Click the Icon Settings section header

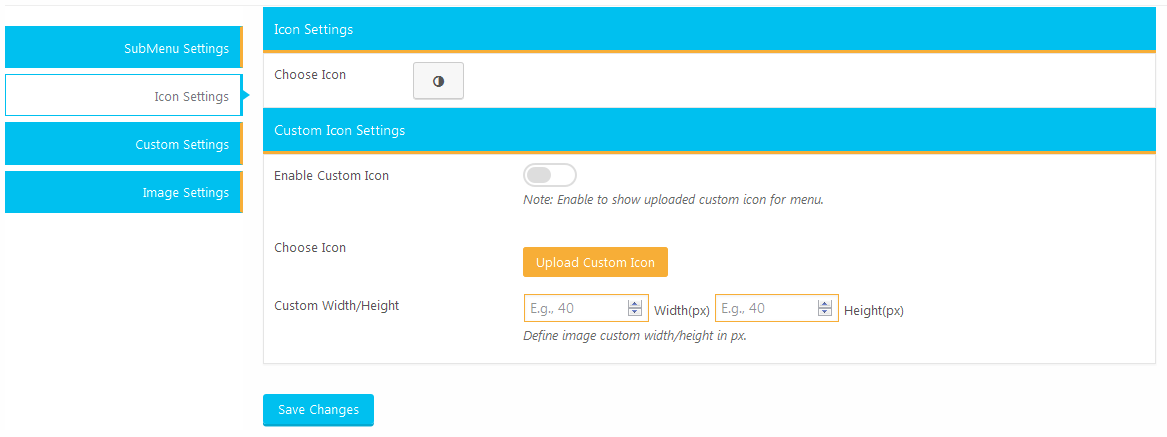point(313,30)
